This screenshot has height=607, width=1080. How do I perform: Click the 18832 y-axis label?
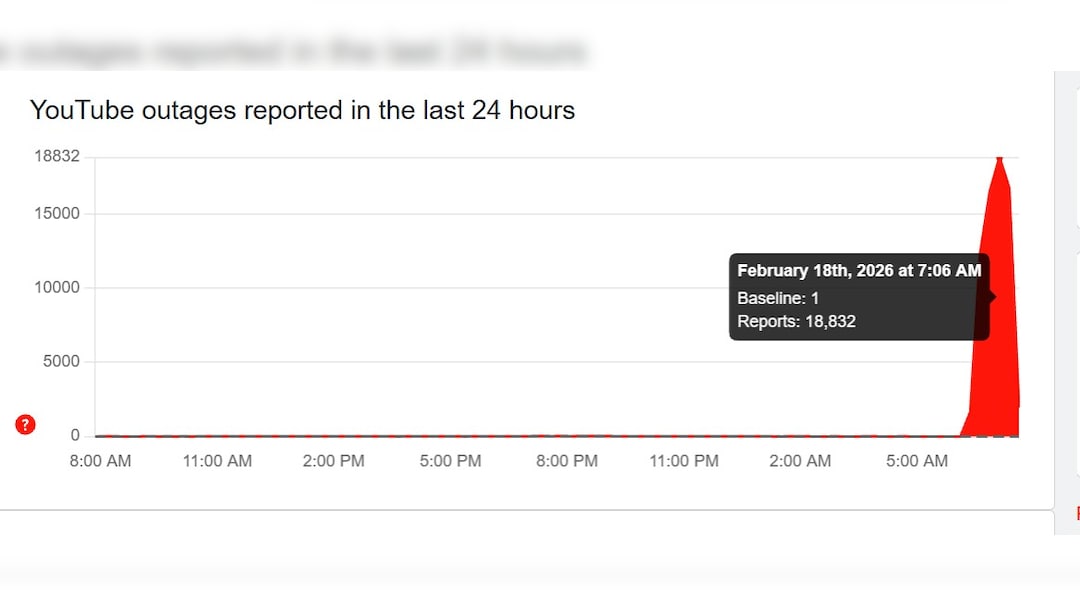58,157
